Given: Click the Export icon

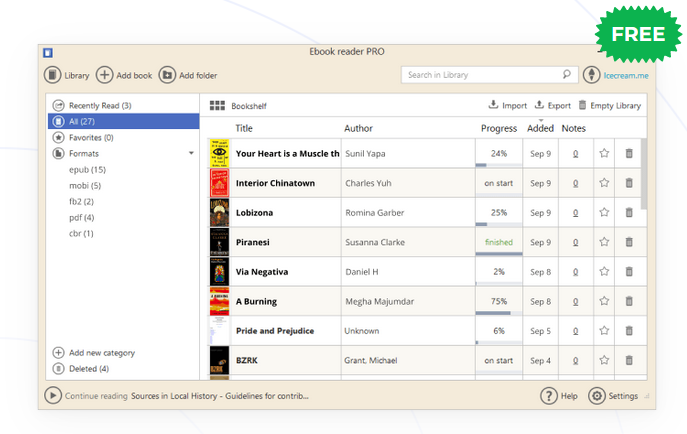Looking at the screenshot, I should tap(539, 105).
